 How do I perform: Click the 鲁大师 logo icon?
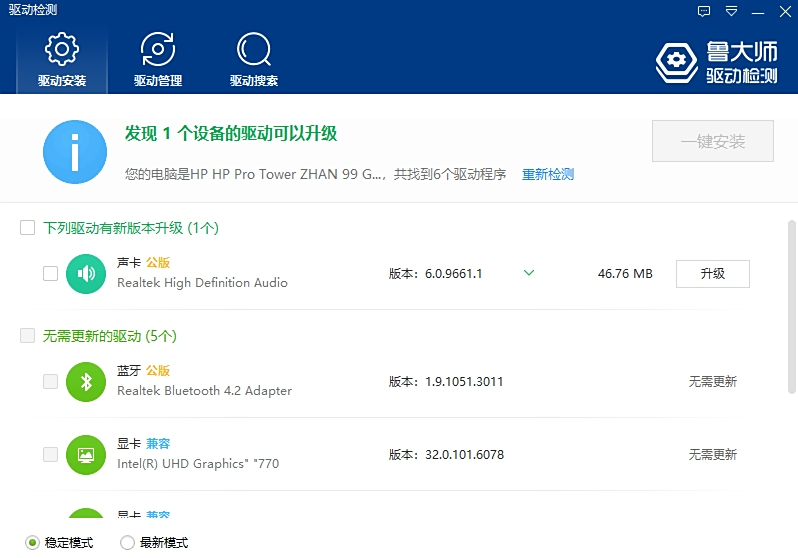(x=676, y=62)
